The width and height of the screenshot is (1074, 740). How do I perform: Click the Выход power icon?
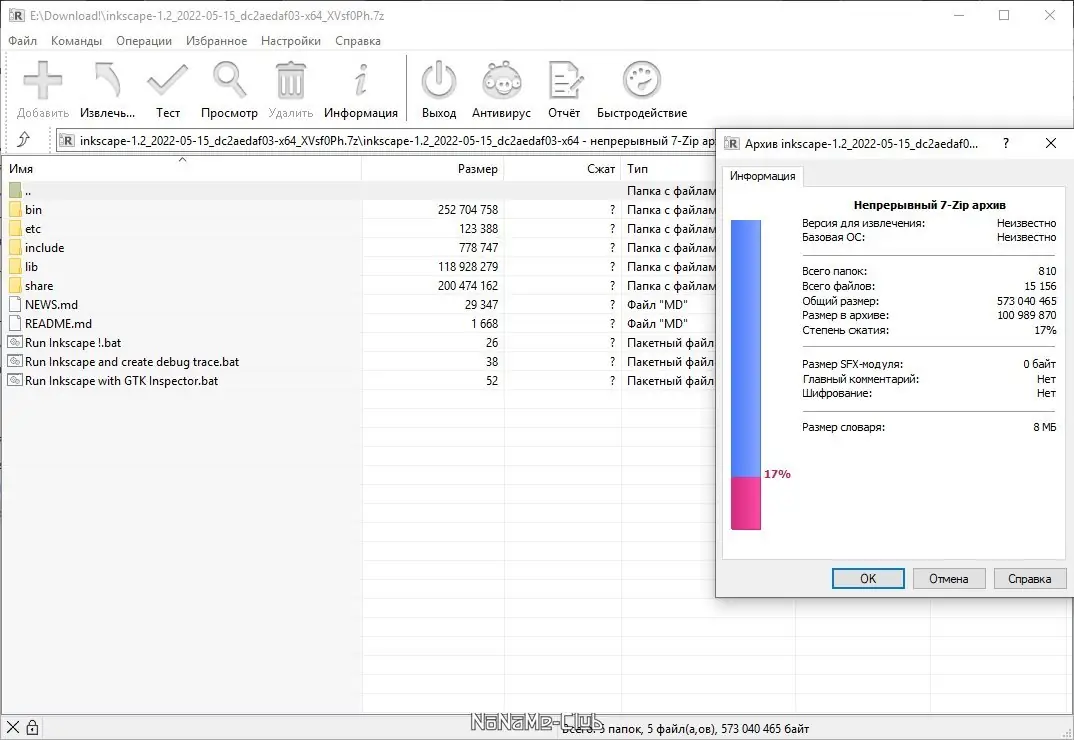tap(439, 81)
